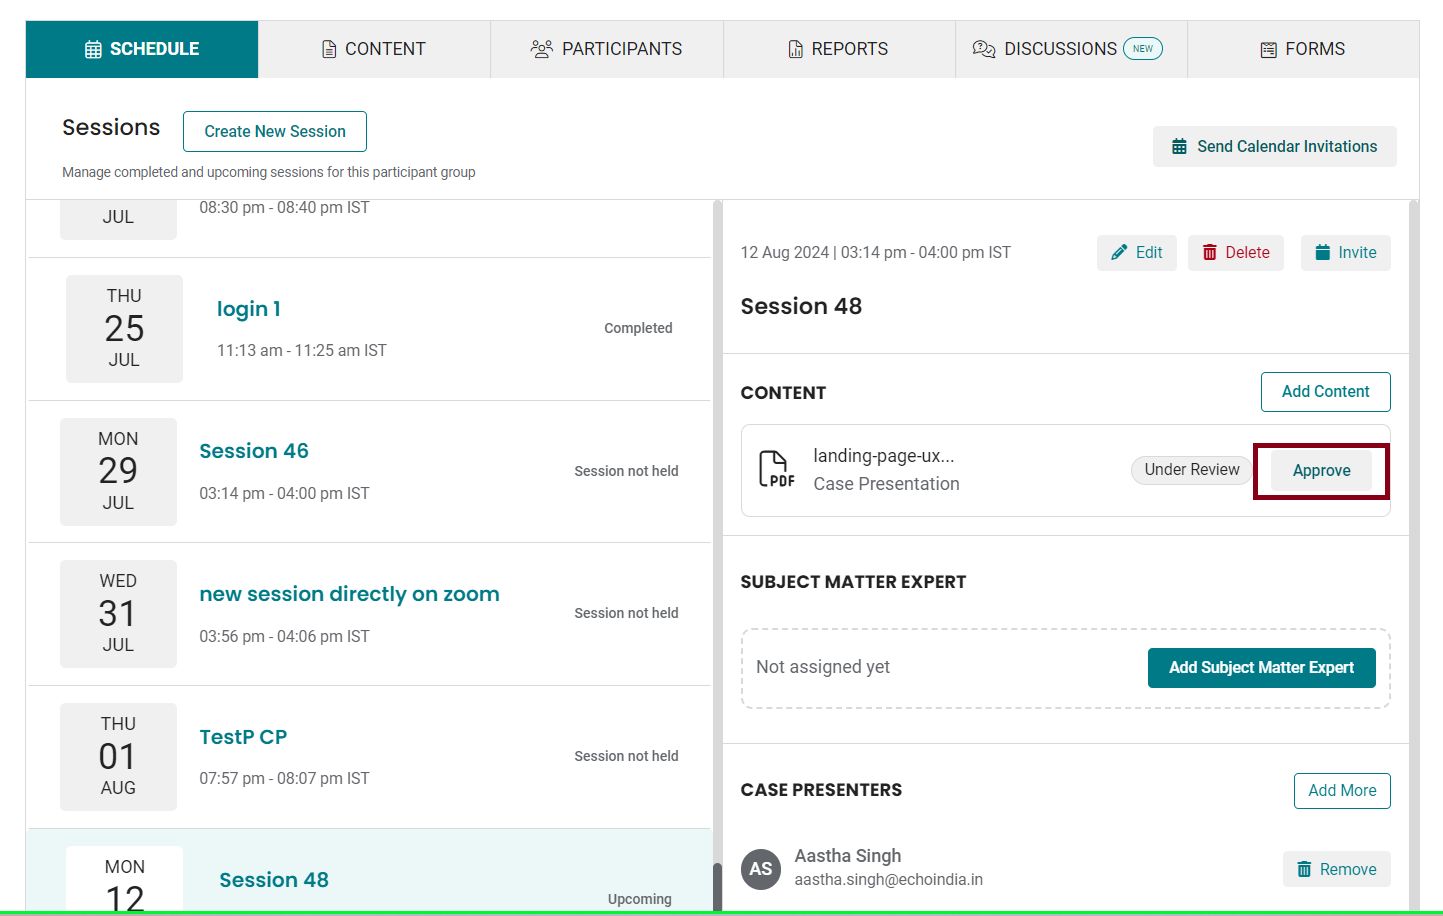Open the Reports tab
The height and width of the screenshot is (916, 1443).
coord(839,49)
